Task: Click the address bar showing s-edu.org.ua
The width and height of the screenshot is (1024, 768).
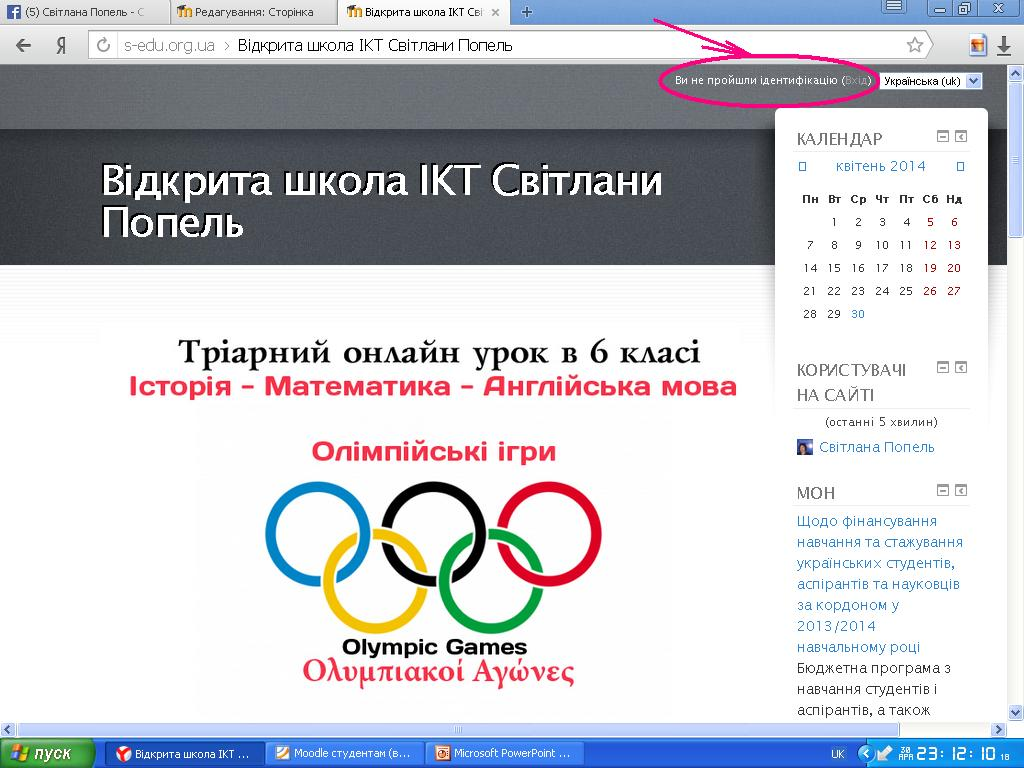Action: 509,45
